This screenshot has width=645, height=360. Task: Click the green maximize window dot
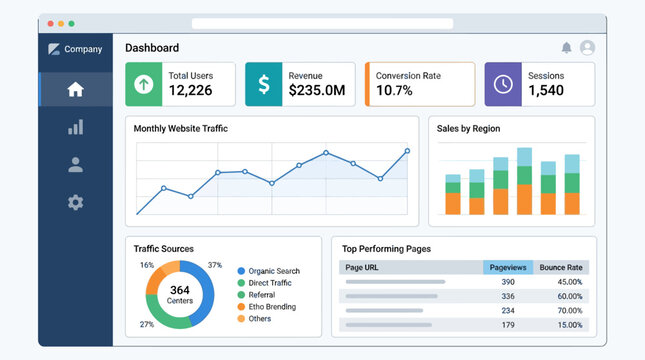72,24
